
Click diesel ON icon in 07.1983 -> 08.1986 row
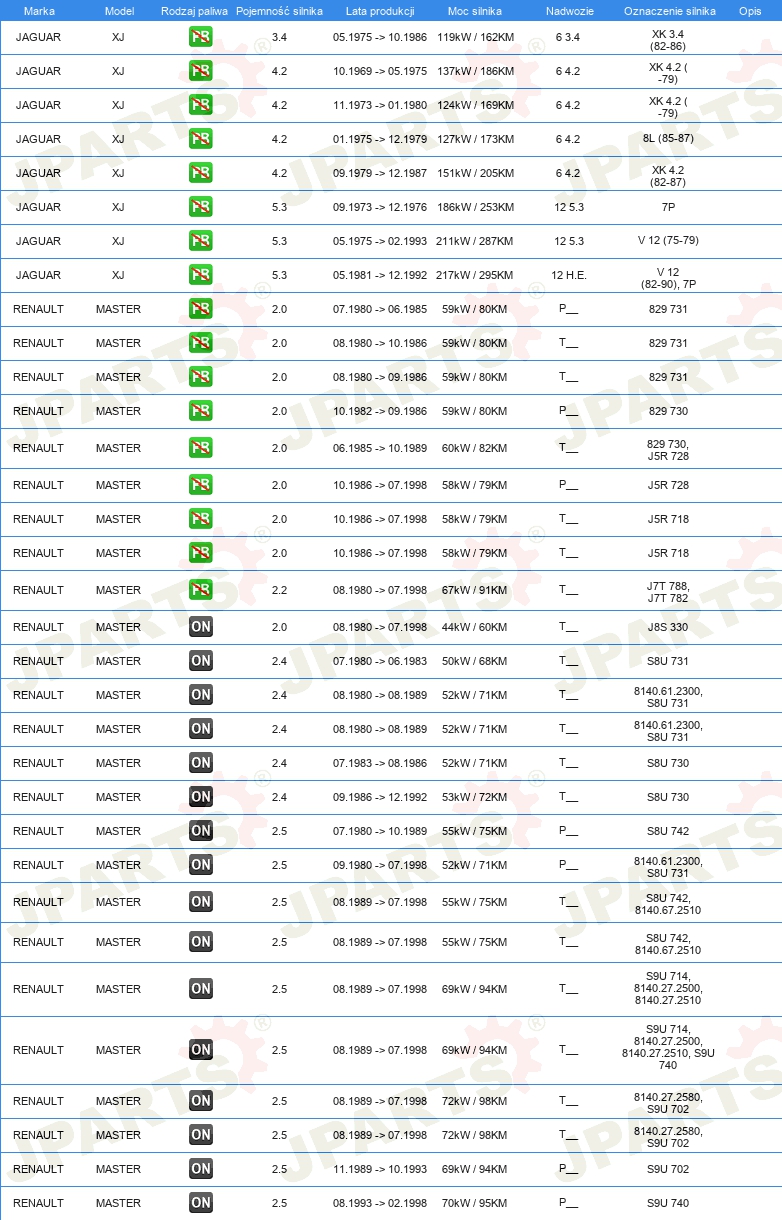(201, 763)
